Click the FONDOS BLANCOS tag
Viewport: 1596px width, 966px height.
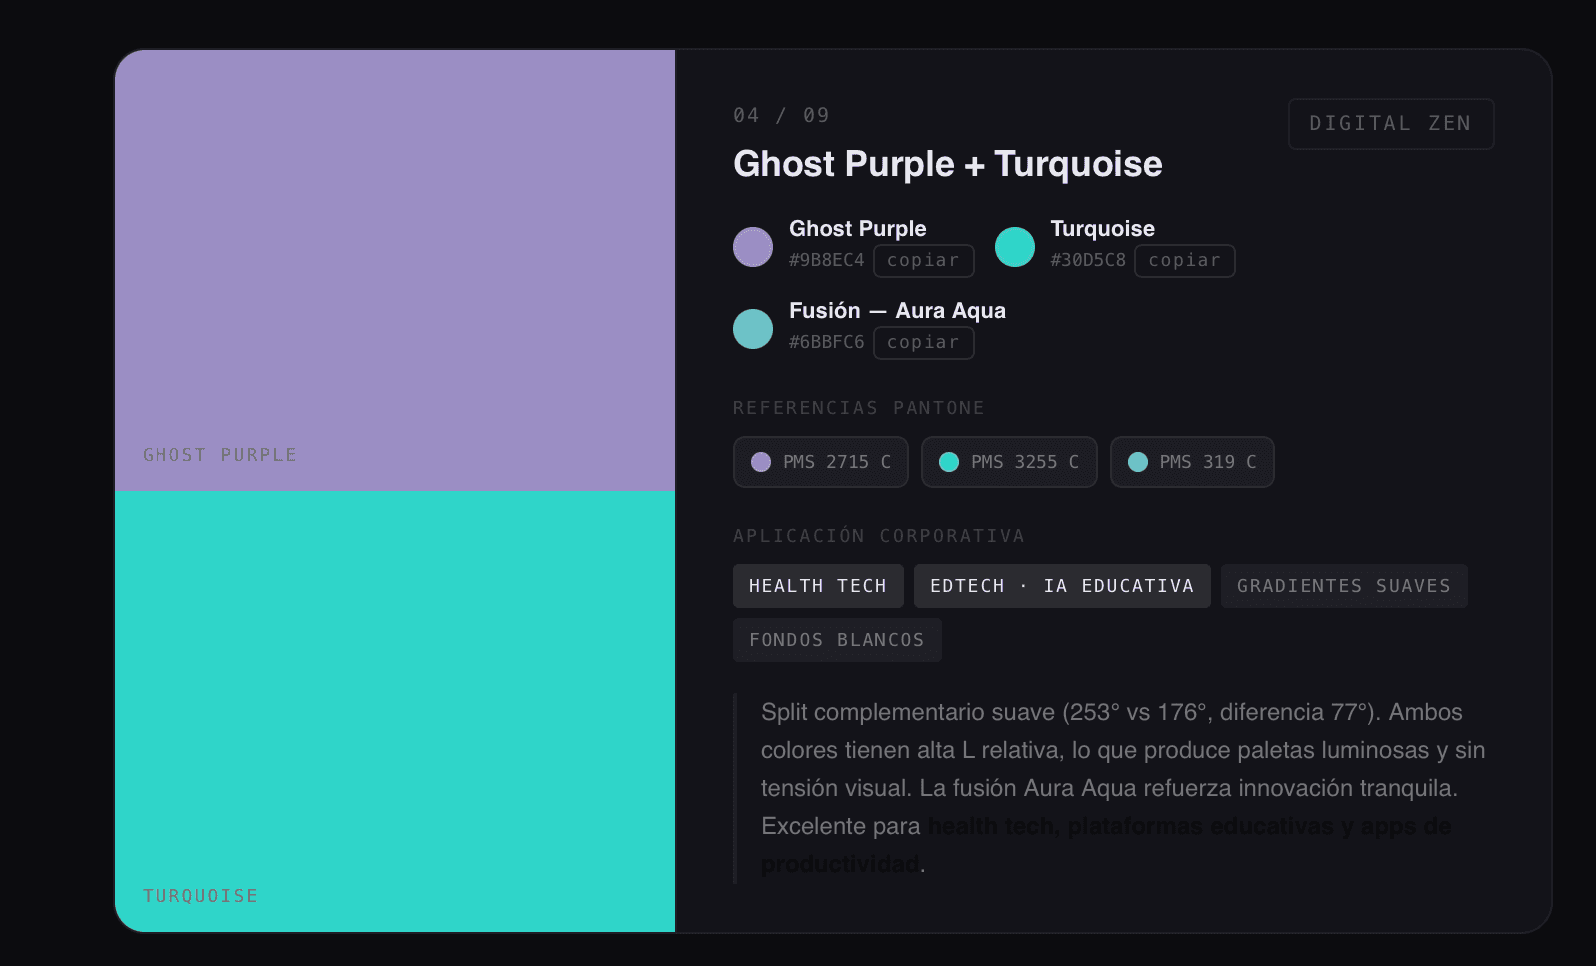pos(837,640)
